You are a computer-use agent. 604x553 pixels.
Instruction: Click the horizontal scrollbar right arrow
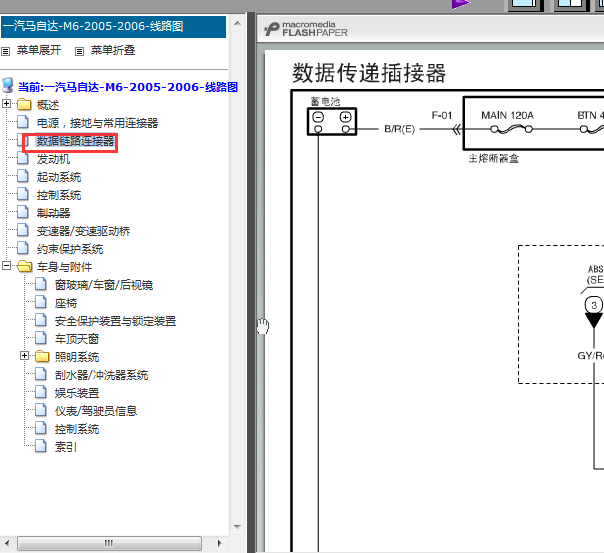pyautogui.click(x=220, y=543)
